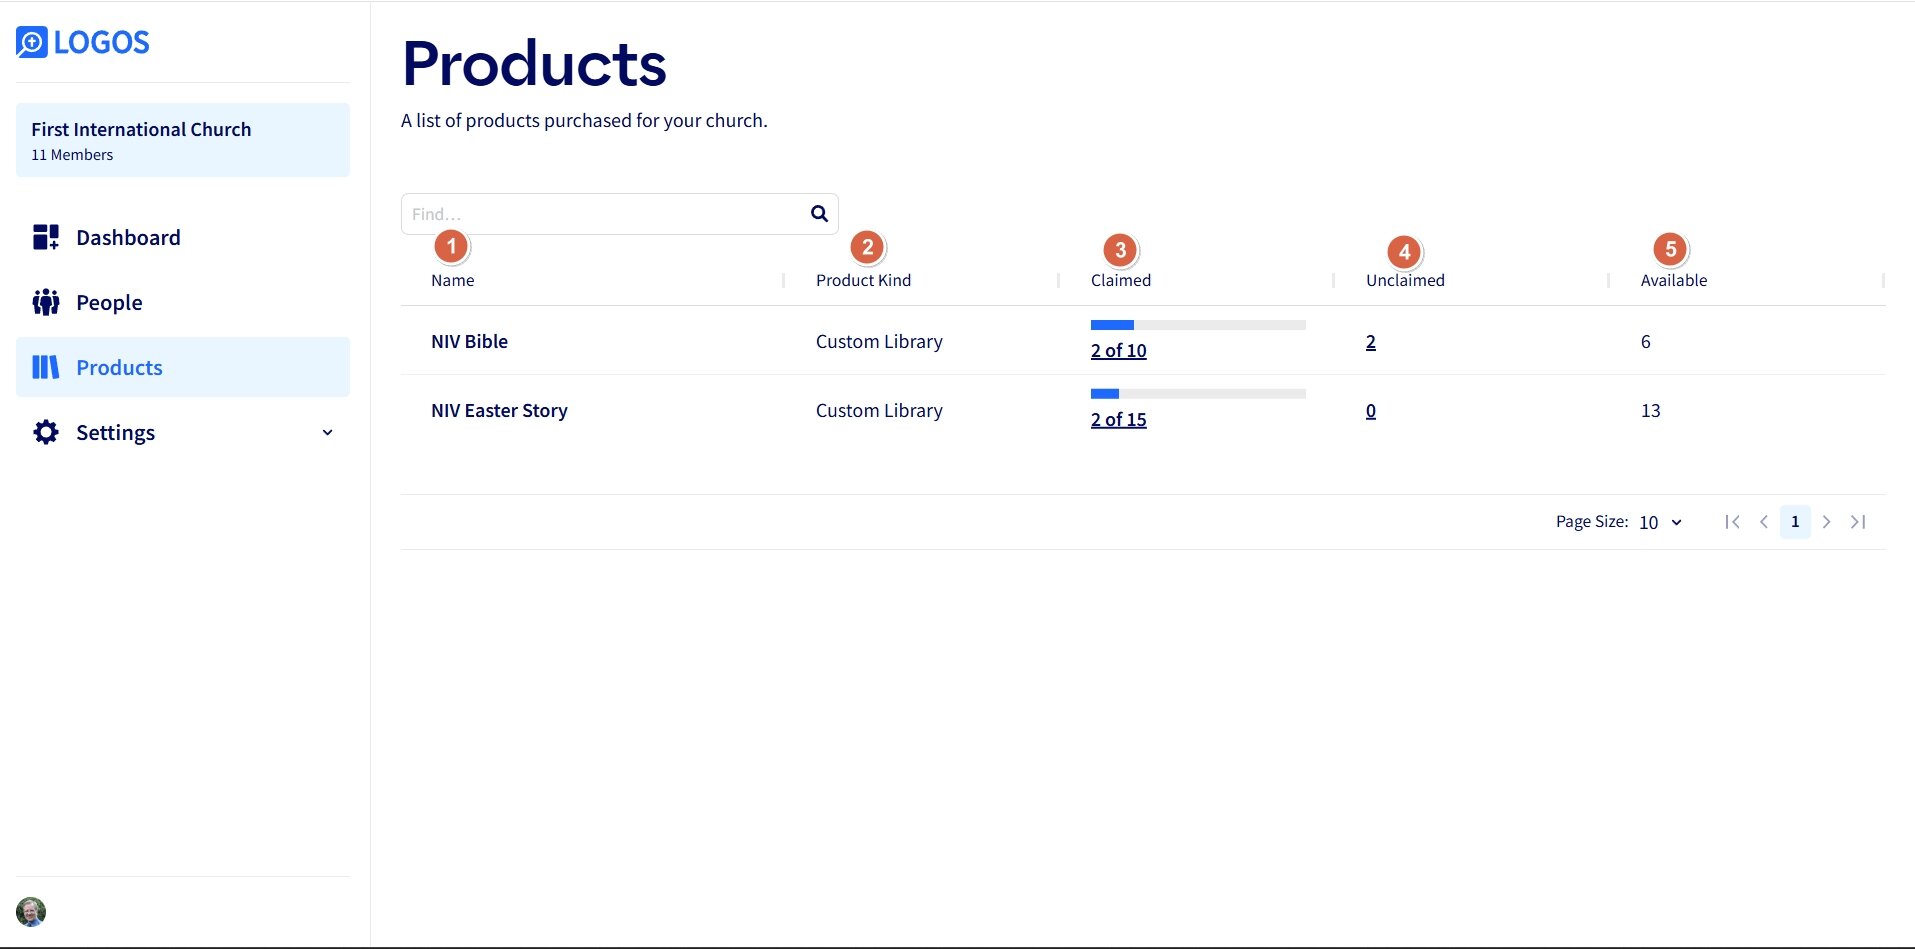Sort by Available column header
This screenshot has height=949, width=1915.
pyautogui.click(x=1674, y=280)
